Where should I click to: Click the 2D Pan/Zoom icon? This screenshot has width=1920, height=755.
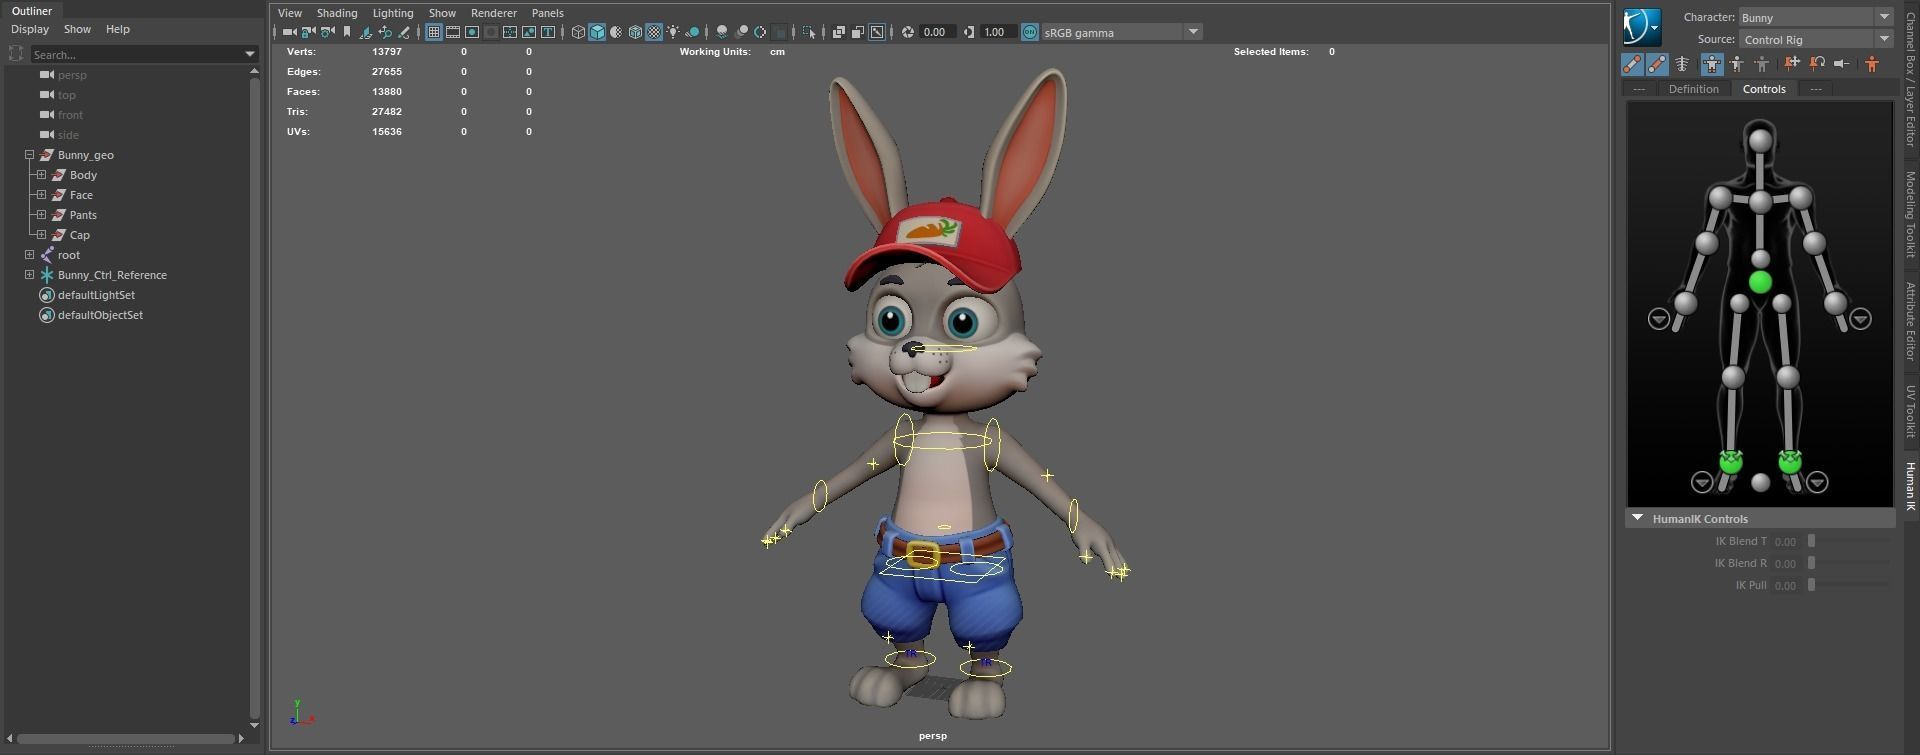coord(385,32)
